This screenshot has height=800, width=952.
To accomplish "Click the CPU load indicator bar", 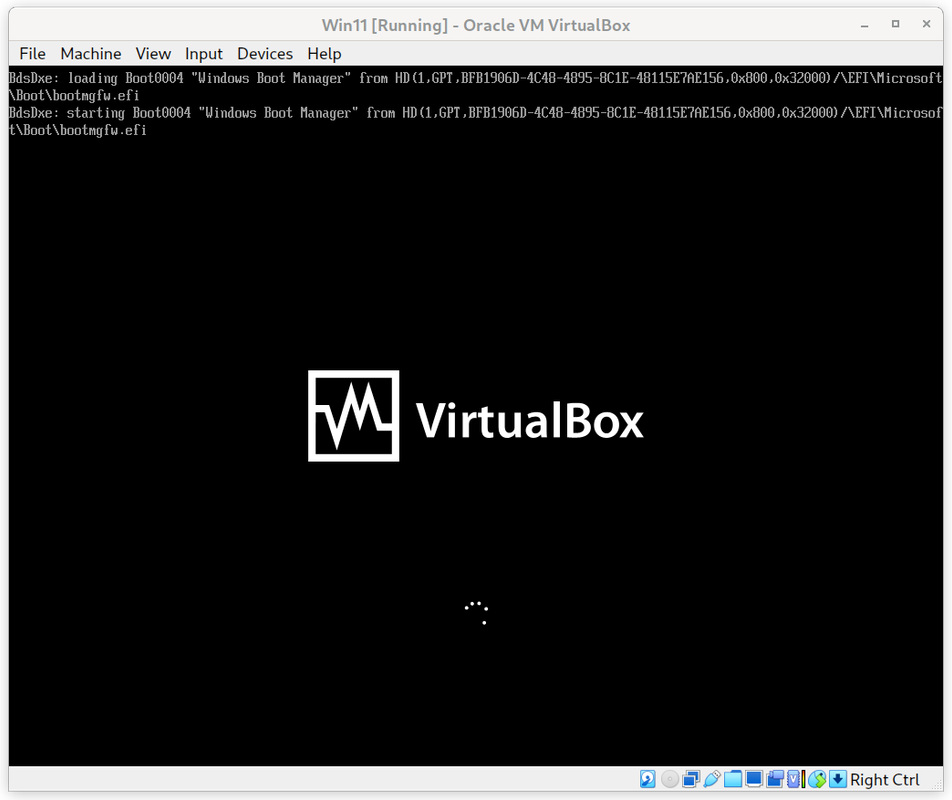I will click(x=803, y=779).
